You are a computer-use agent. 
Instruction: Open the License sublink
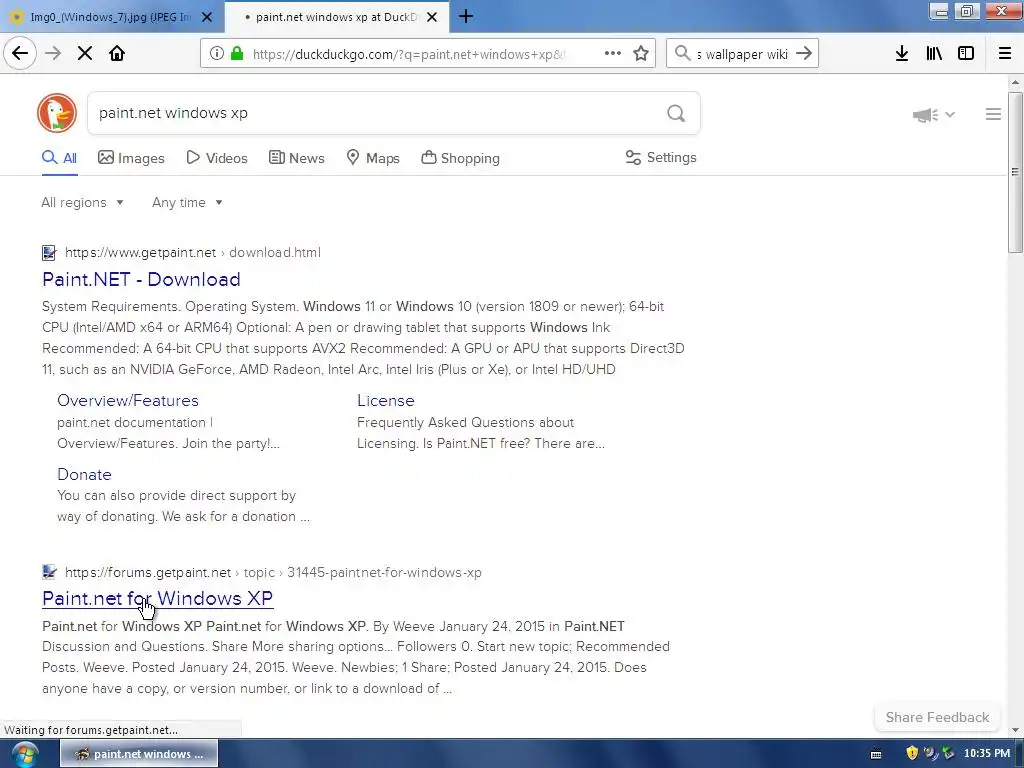pos(385,400)
